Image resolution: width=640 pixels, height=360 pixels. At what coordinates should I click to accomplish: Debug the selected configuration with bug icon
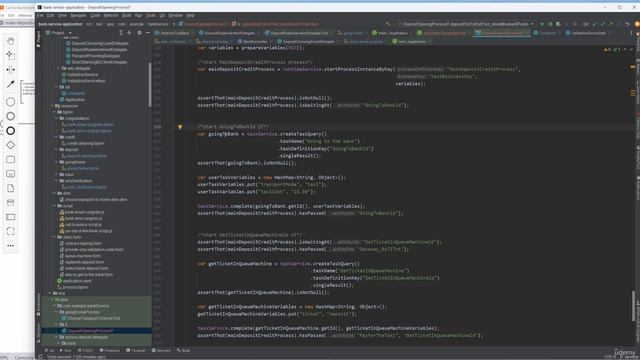[550, 24]
